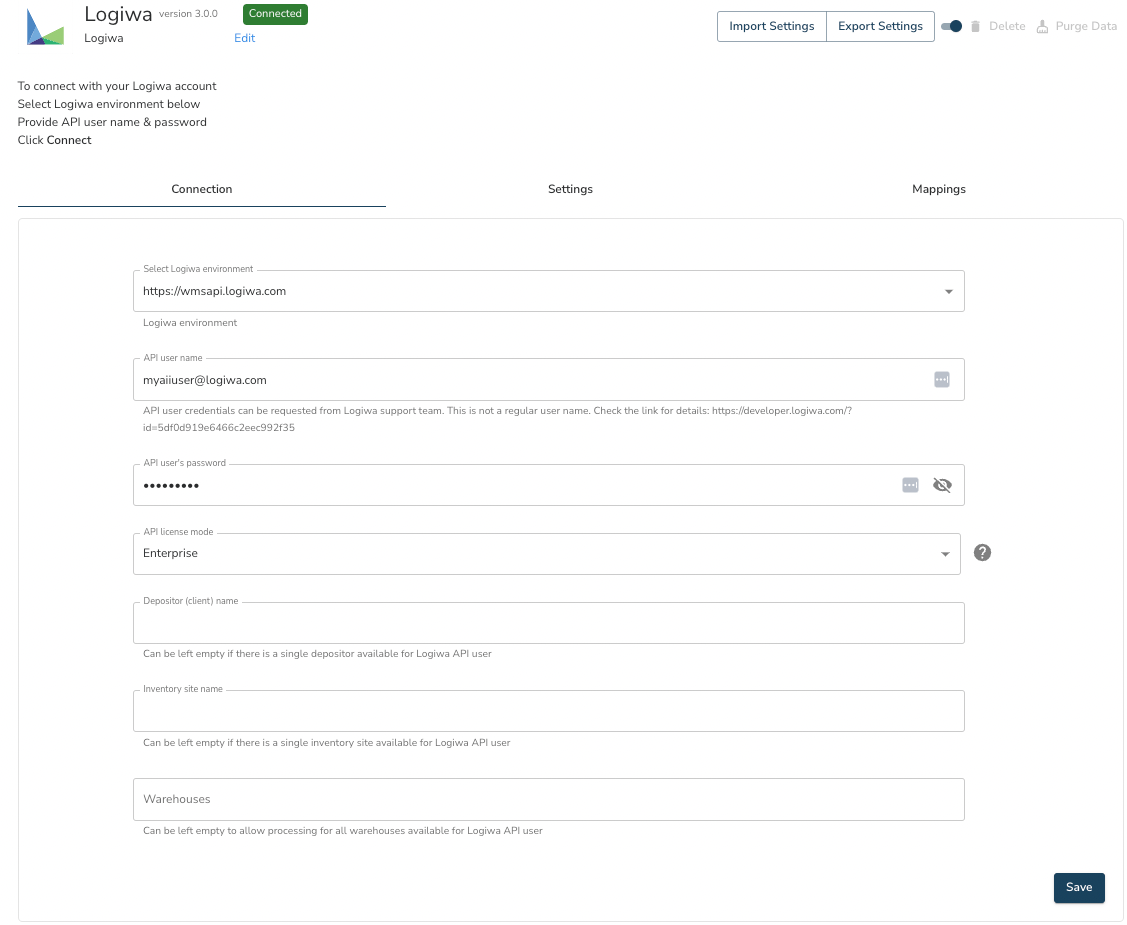The image size is (1127, 925).
Task: Toggle the connector enabled switch
Action: (952, 27)
